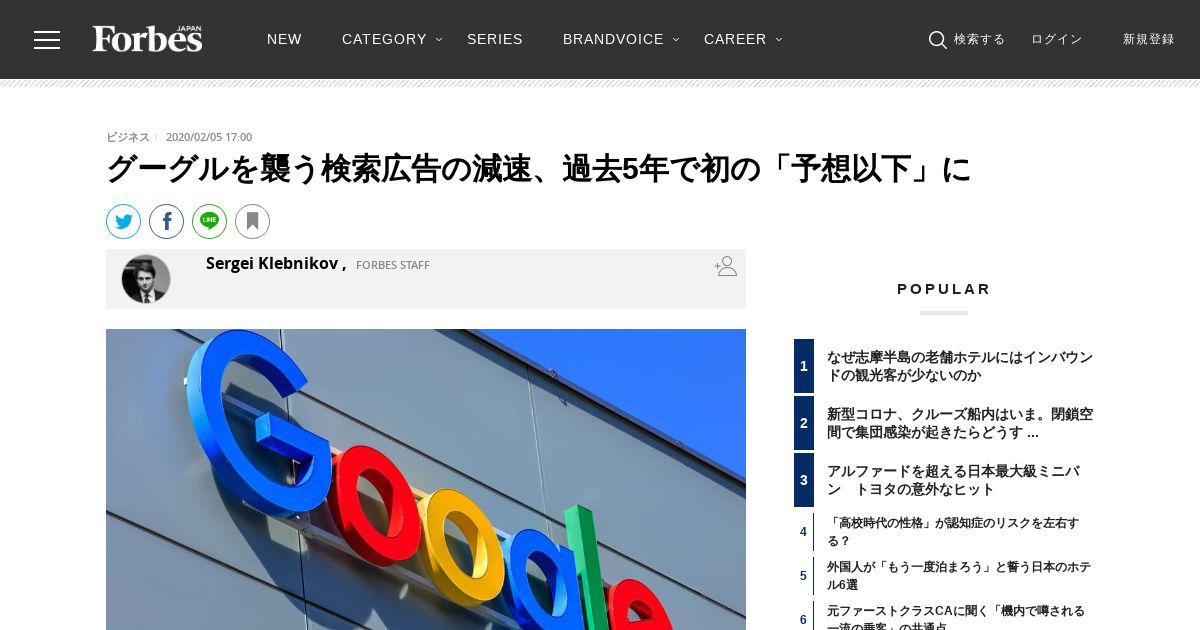Share article via LINE icon
The width and height of the screenshot is (1200, 630).
click(210, 222)
